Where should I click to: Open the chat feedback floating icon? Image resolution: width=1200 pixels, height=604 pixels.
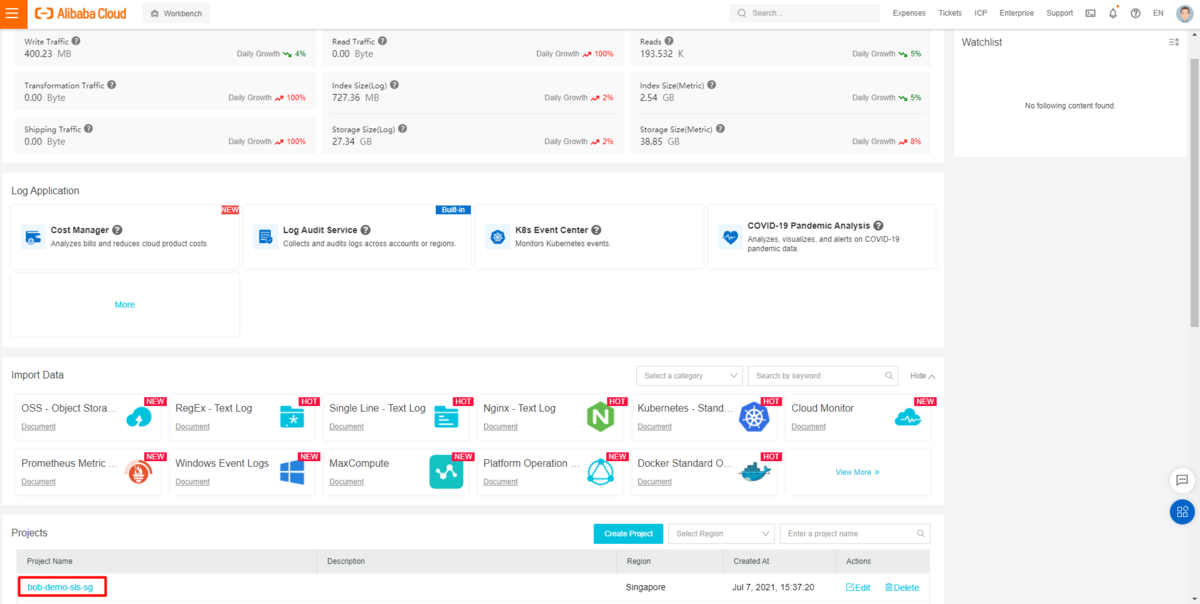click(1182, 481)
